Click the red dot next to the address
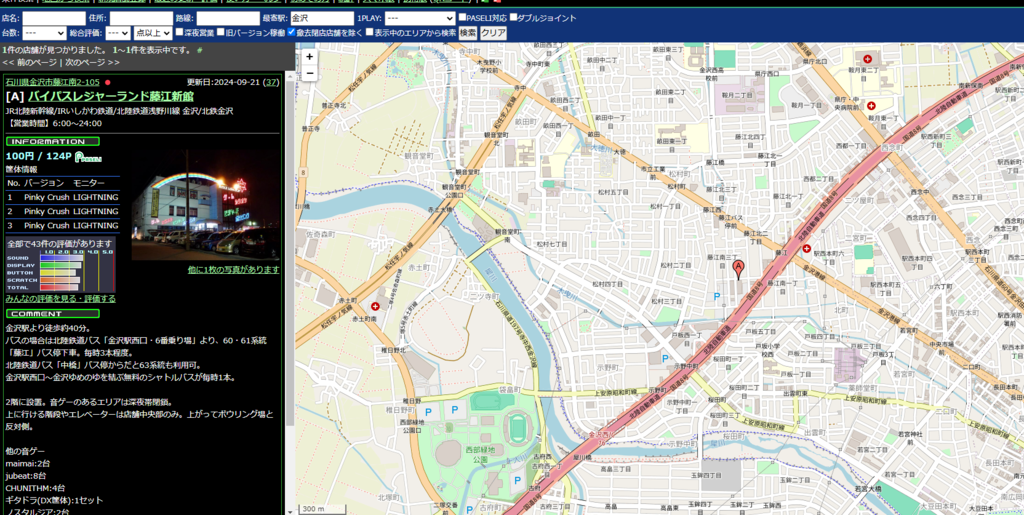This screenshot has height=515, width=1024. [x=108, y=82]
